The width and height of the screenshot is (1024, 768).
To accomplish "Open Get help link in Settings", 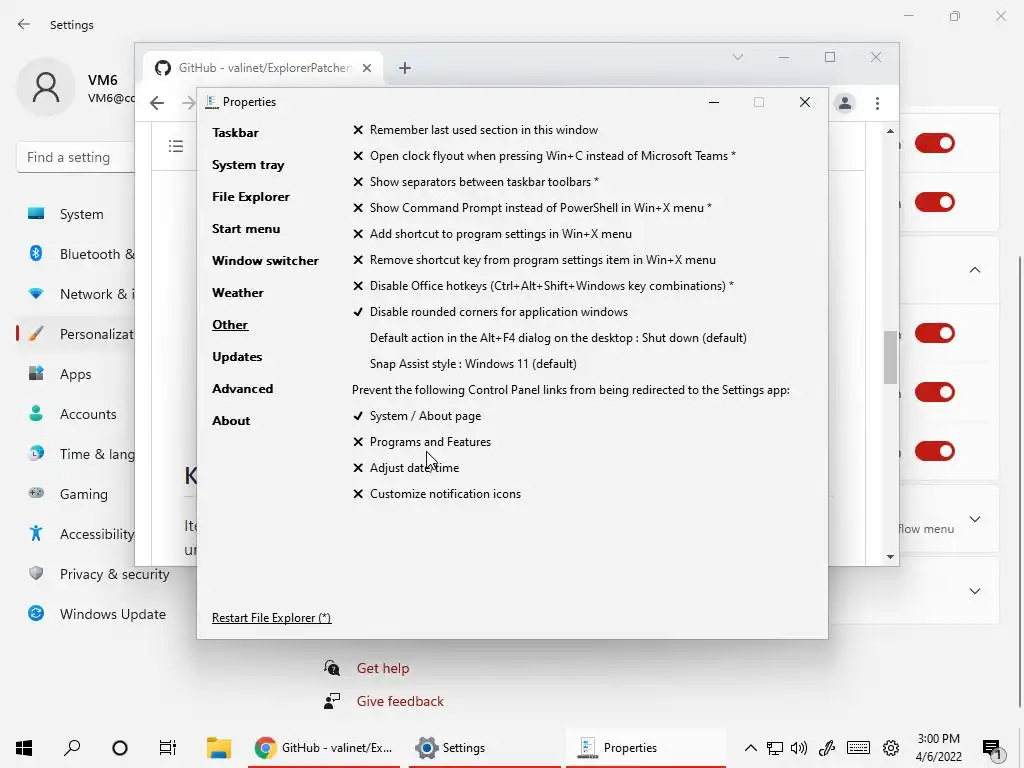I will [383, 668].
